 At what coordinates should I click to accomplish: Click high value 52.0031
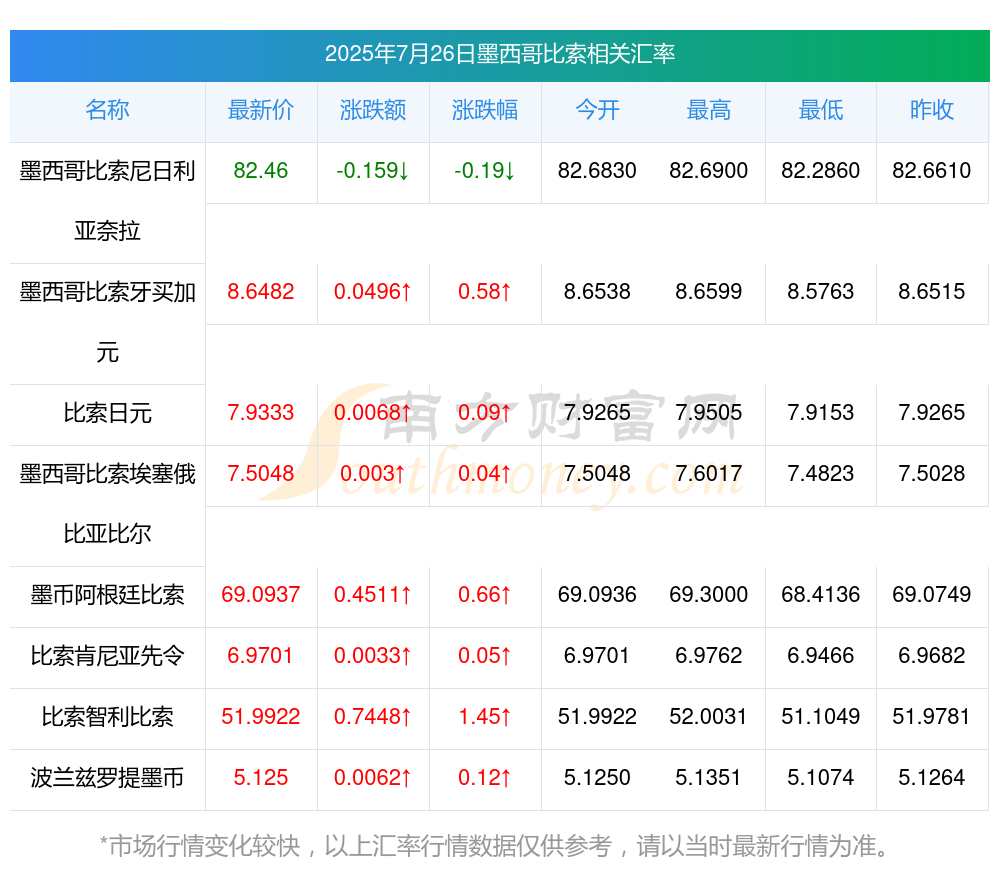(x=709, y=716)
